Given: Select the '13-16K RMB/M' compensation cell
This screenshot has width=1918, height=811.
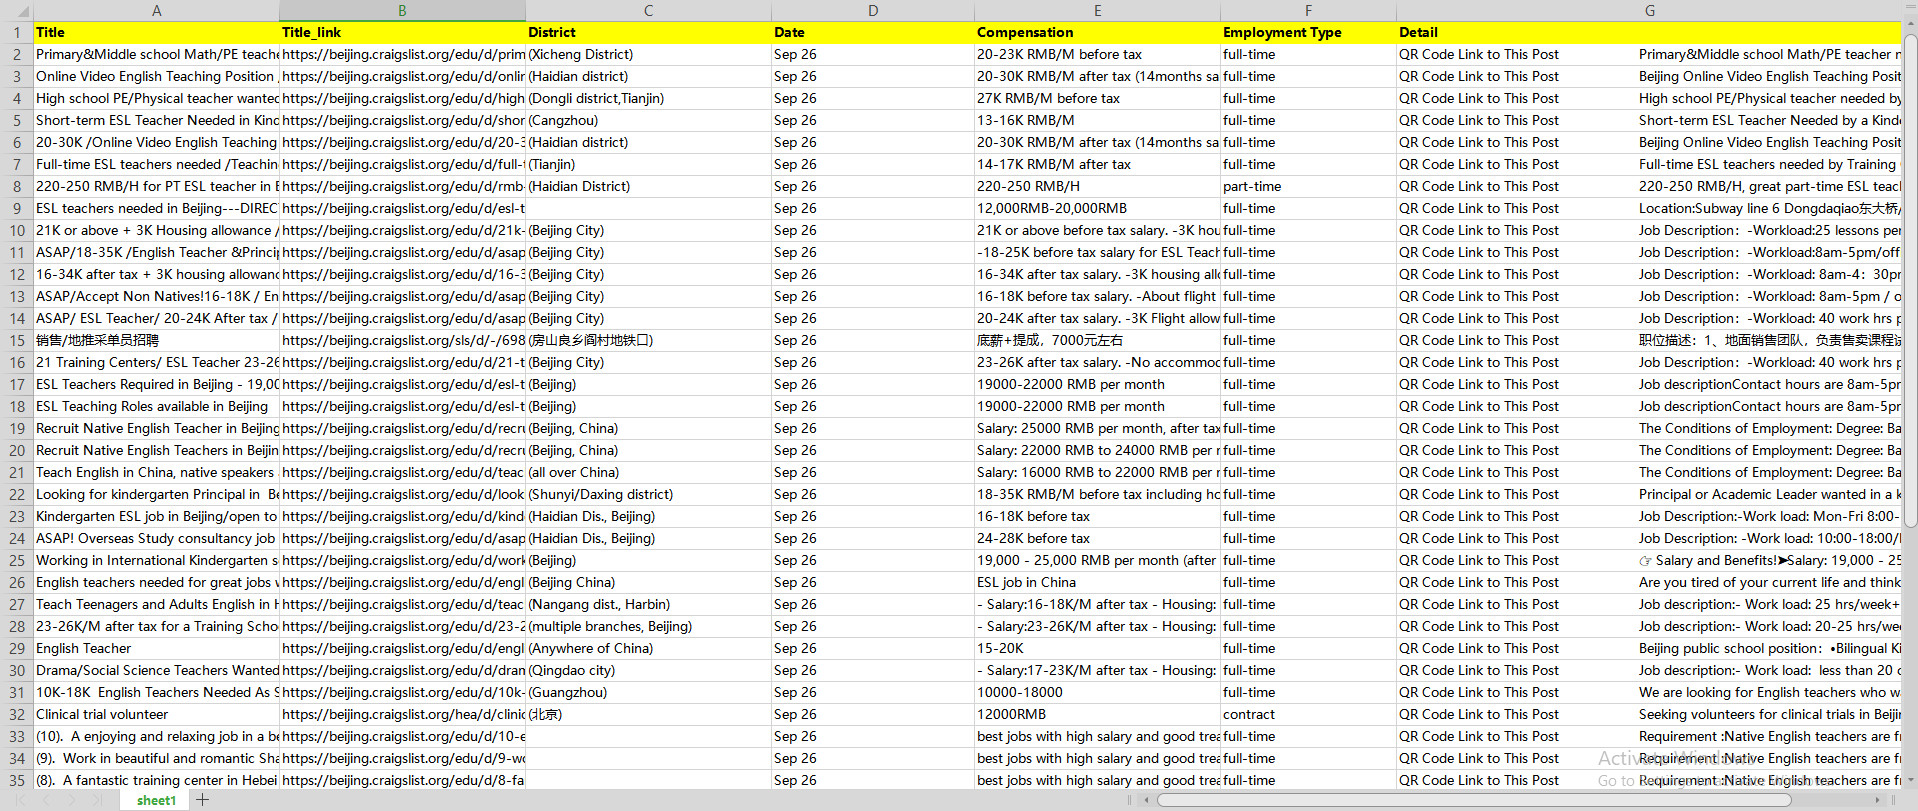Looking at the screenshot, I should coord(1097,120).
